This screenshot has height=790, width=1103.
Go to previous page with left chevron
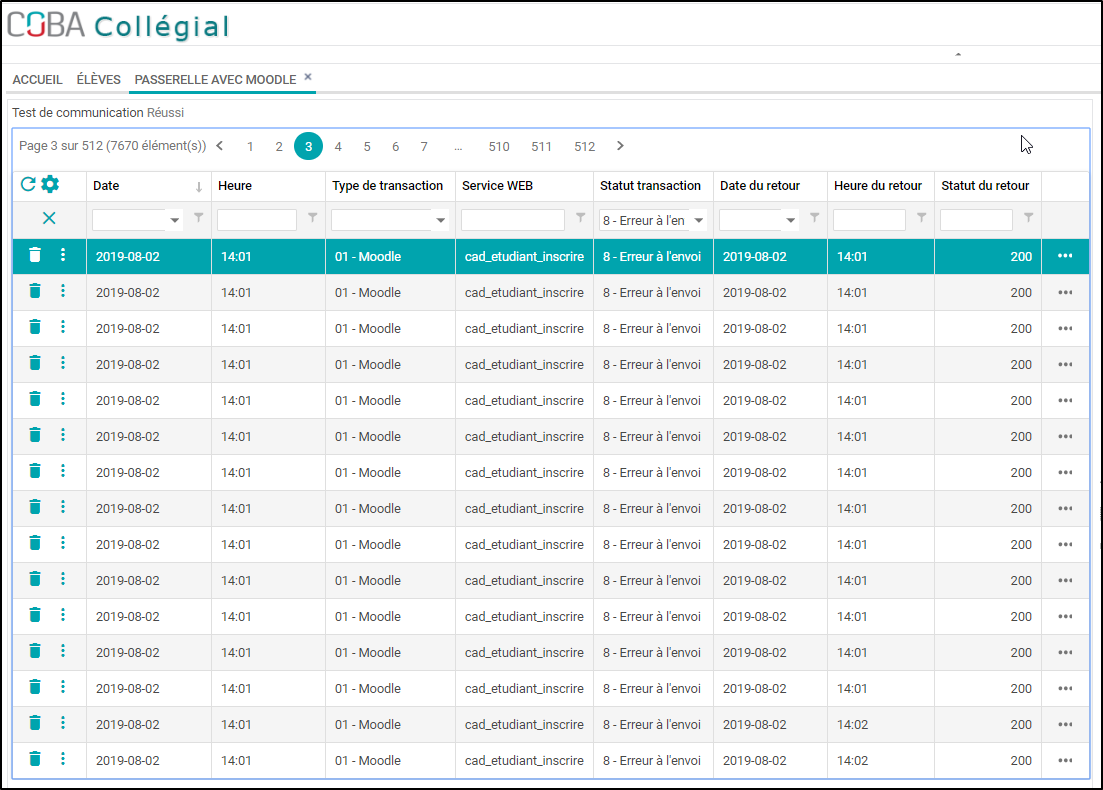coord(220,146)
